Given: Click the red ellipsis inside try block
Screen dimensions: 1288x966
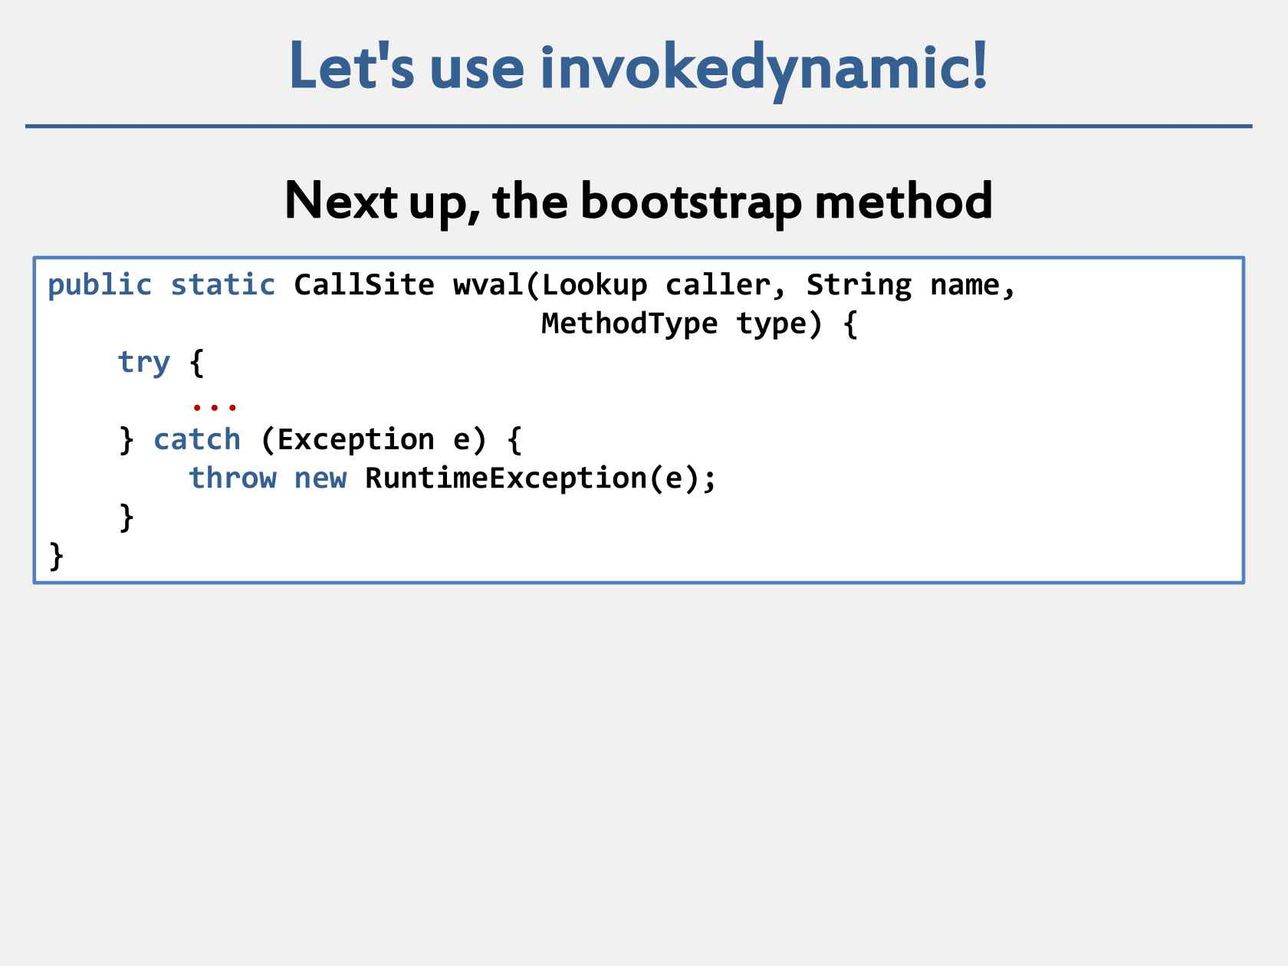Looking at the screenshot, I should 214,406.
